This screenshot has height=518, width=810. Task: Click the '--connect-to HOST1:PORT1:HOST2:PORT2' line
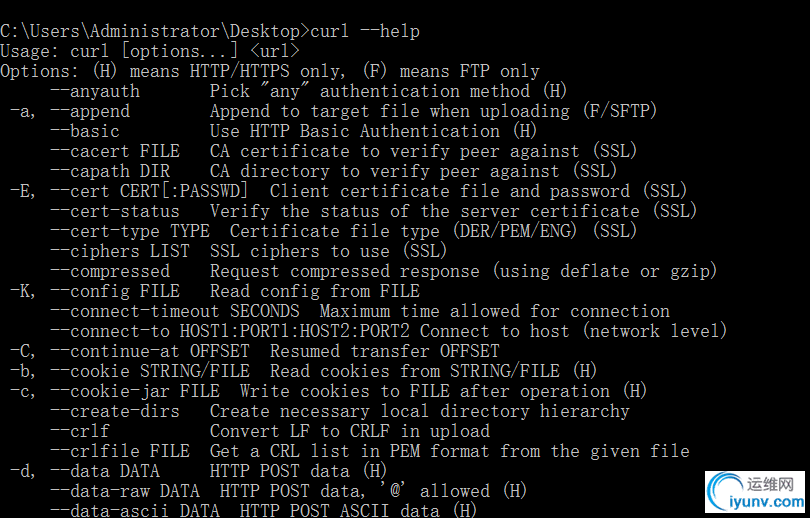pos(388,331)
